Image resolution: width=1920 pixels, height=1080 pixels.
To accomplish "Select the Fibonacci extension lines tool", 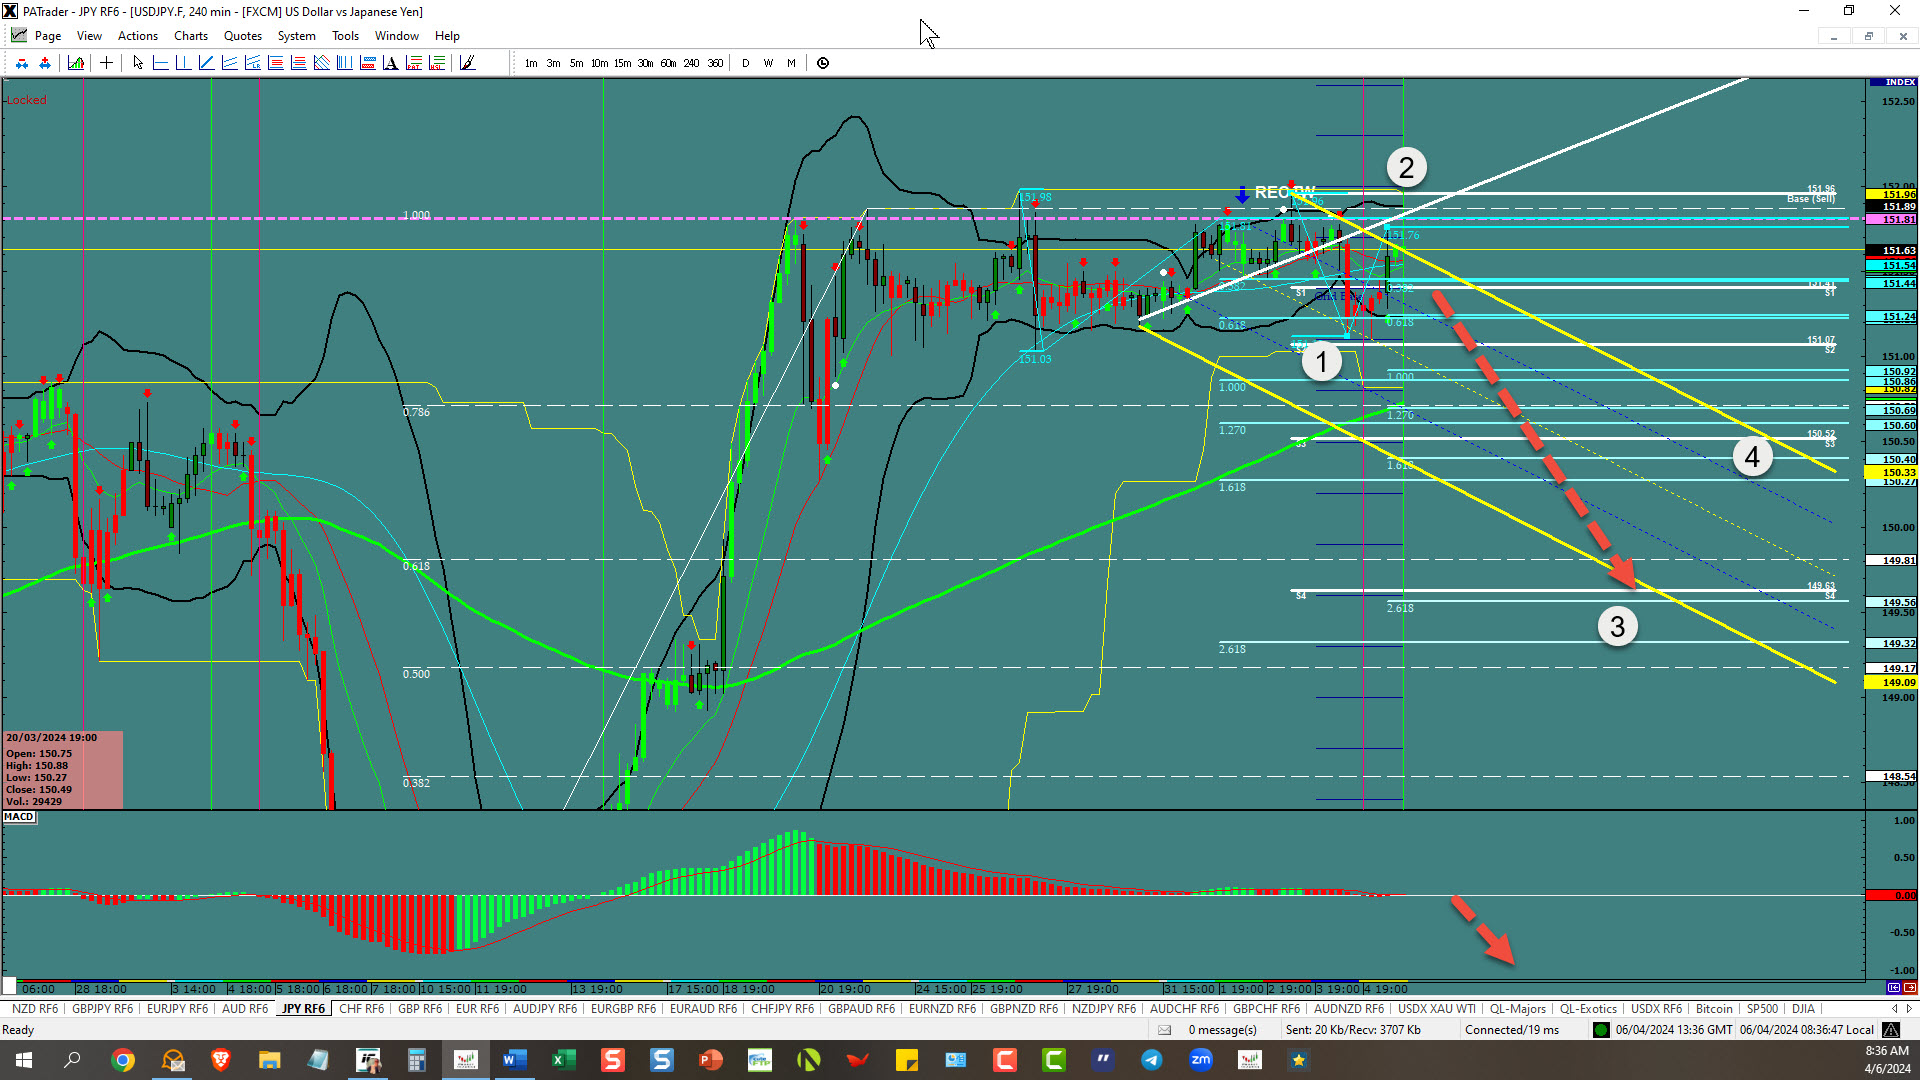I will tap(298, 63).
